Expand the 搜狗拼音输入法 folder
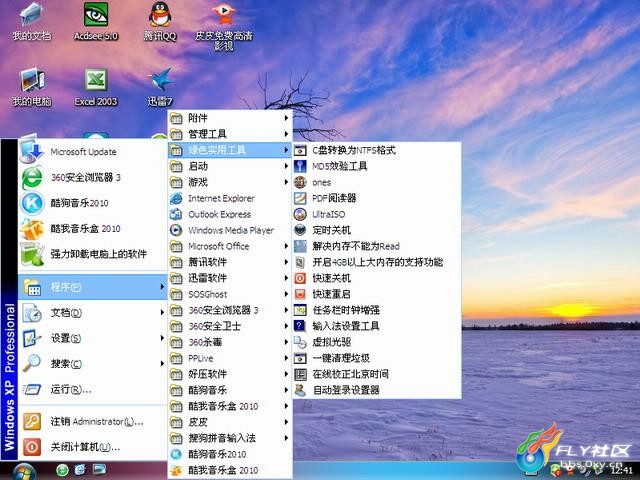The image size is (640, 480). click(x=230, y=438)
